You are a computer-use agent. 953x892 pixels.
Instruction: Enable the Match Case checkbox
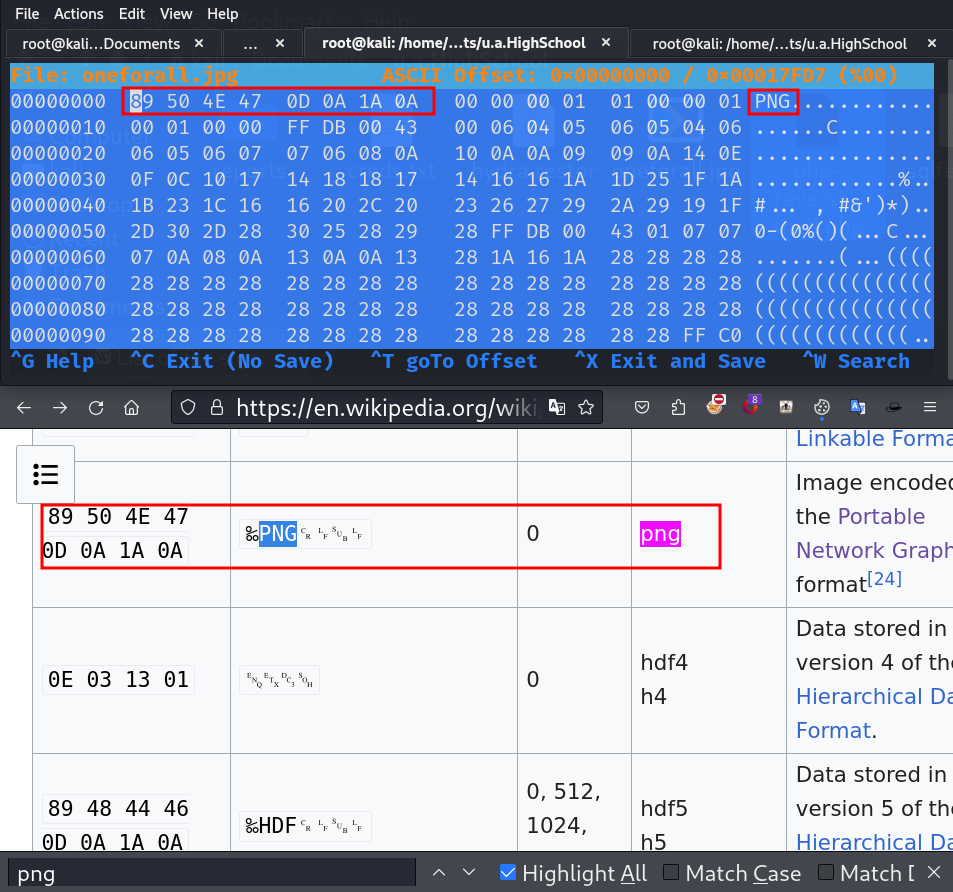click(671, 873)
